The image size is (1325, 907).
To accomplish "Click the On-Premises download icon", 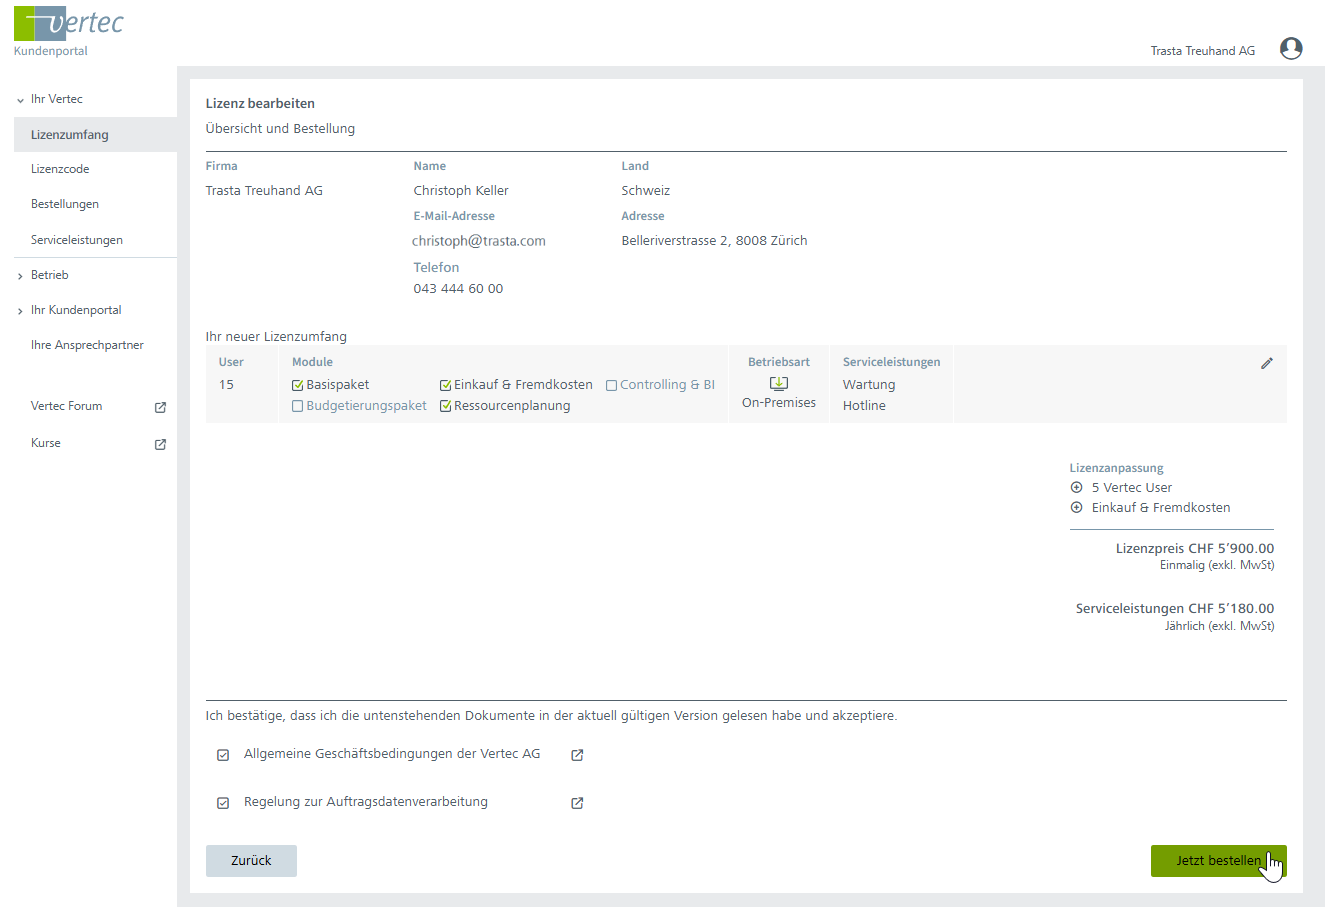I will [779, 384].
